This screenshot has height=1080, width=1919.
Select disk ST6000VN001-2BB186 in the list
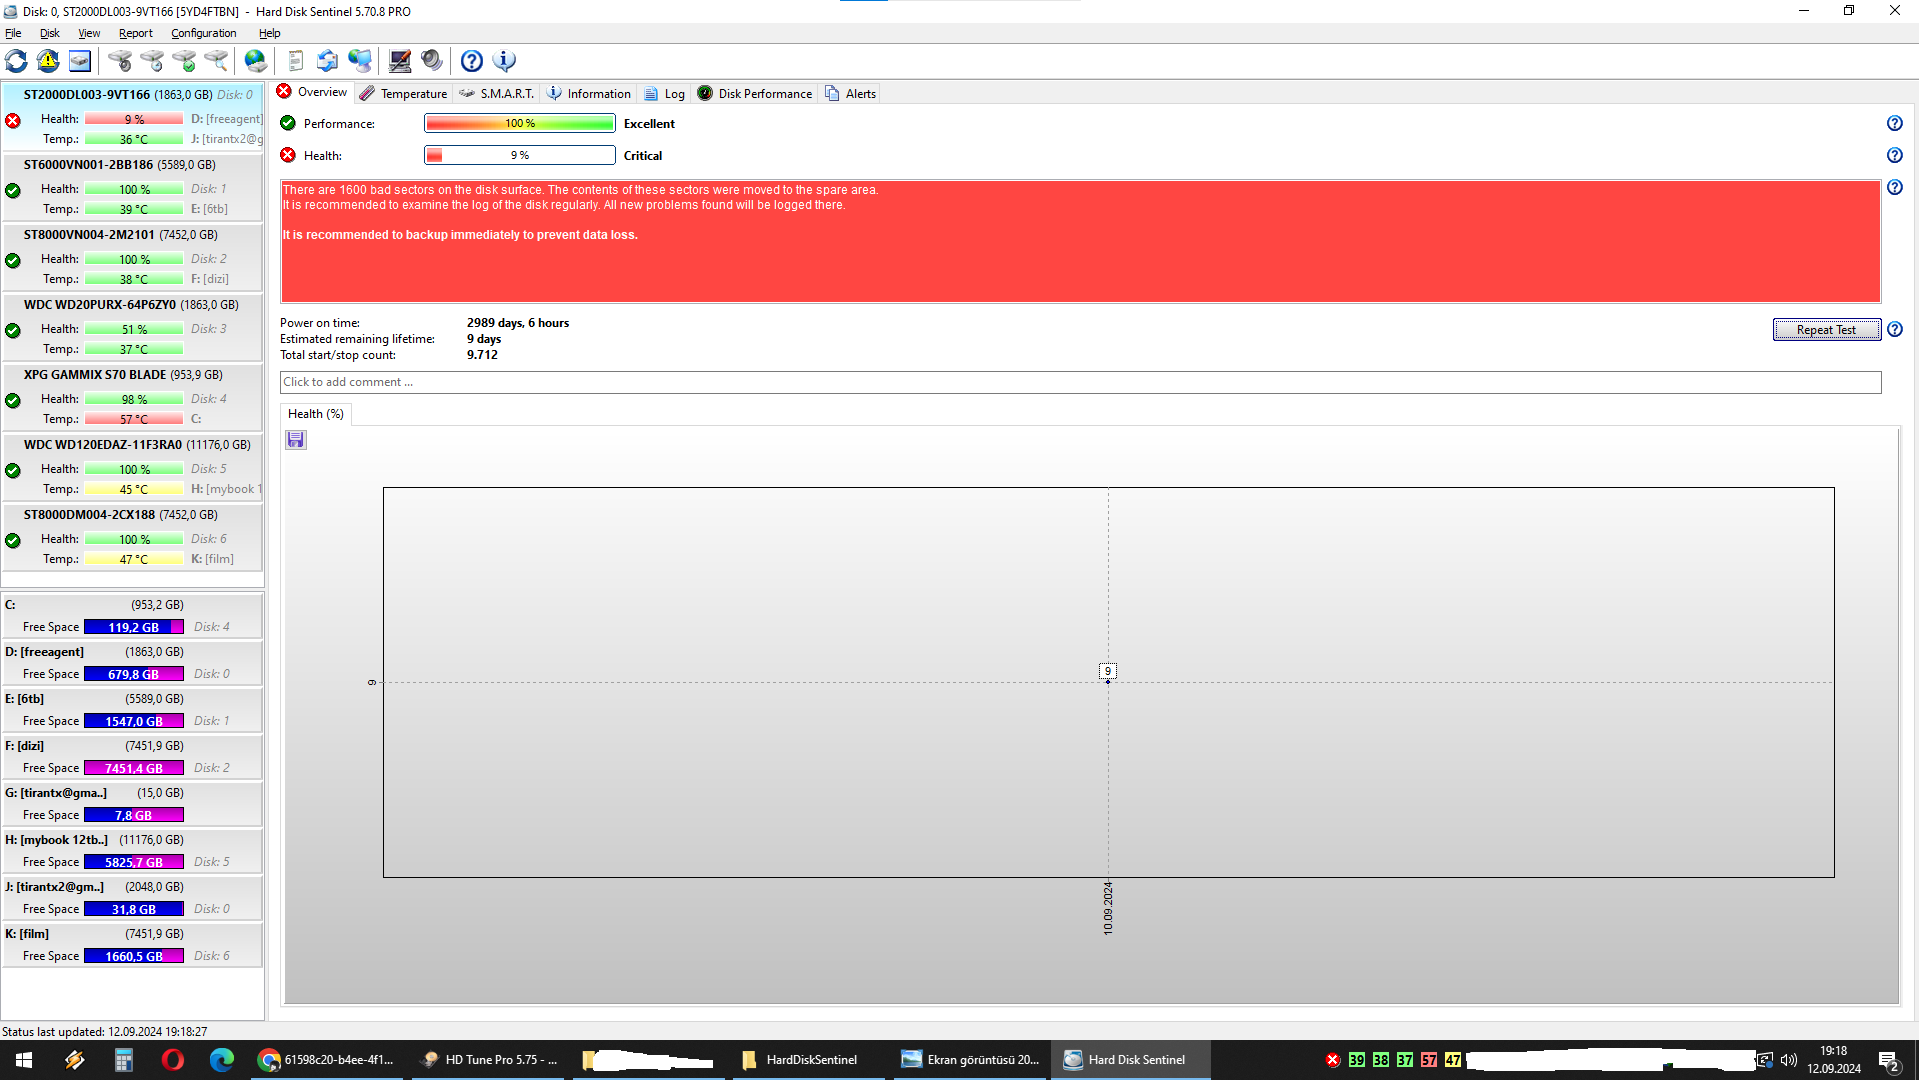point(133,187)
